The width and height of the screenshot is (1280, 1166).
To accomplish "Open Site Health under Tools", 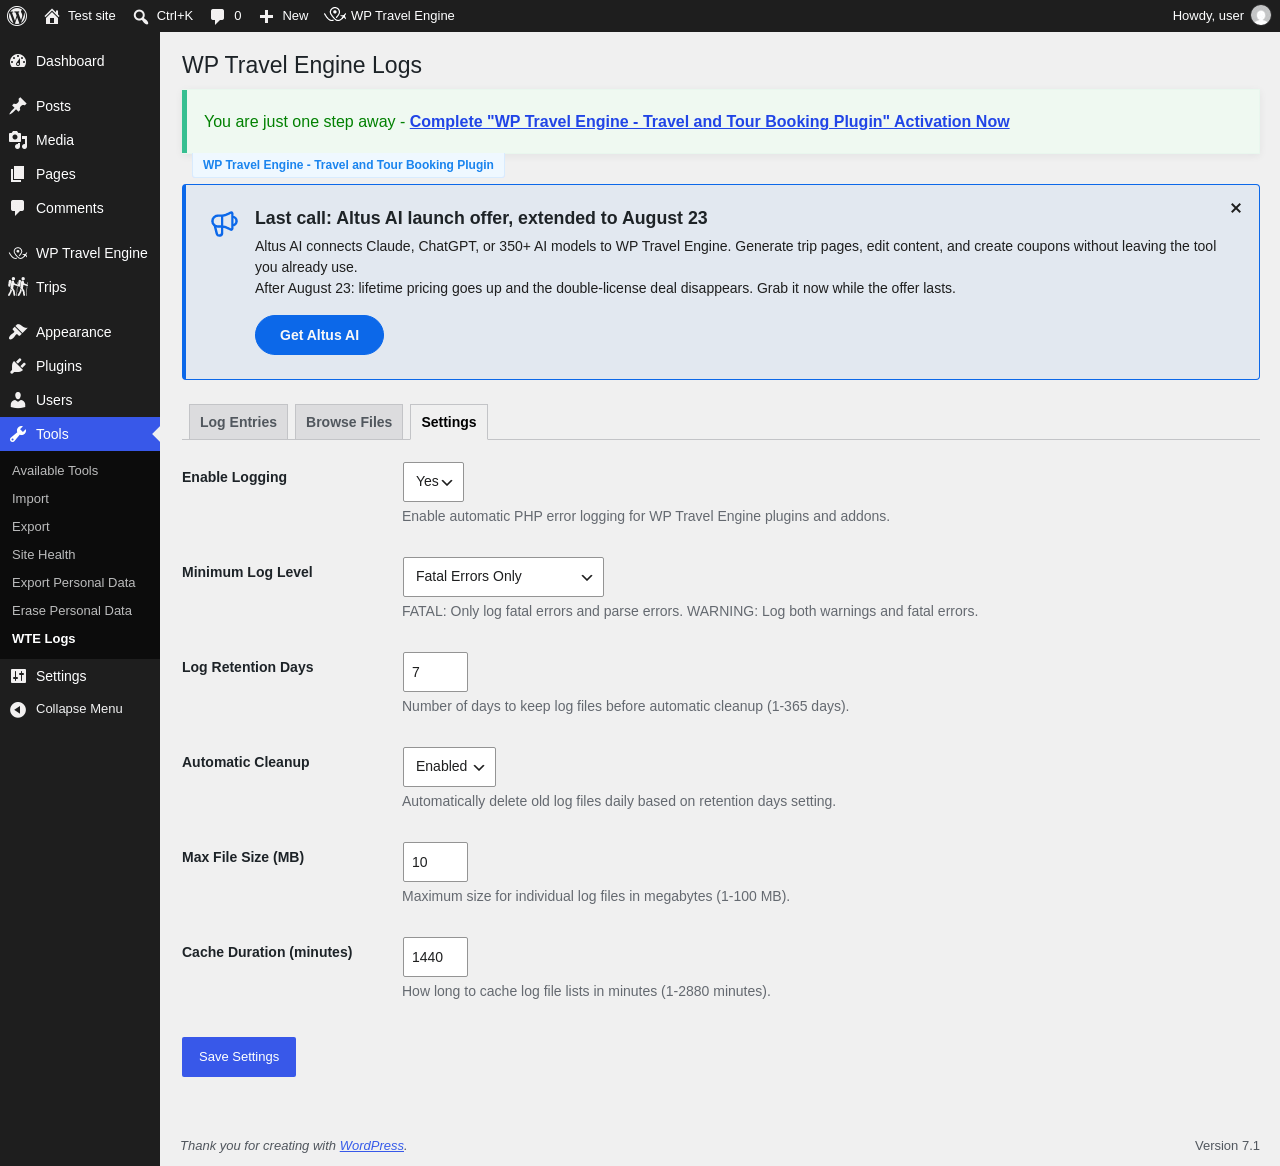I will coord(44,555).
